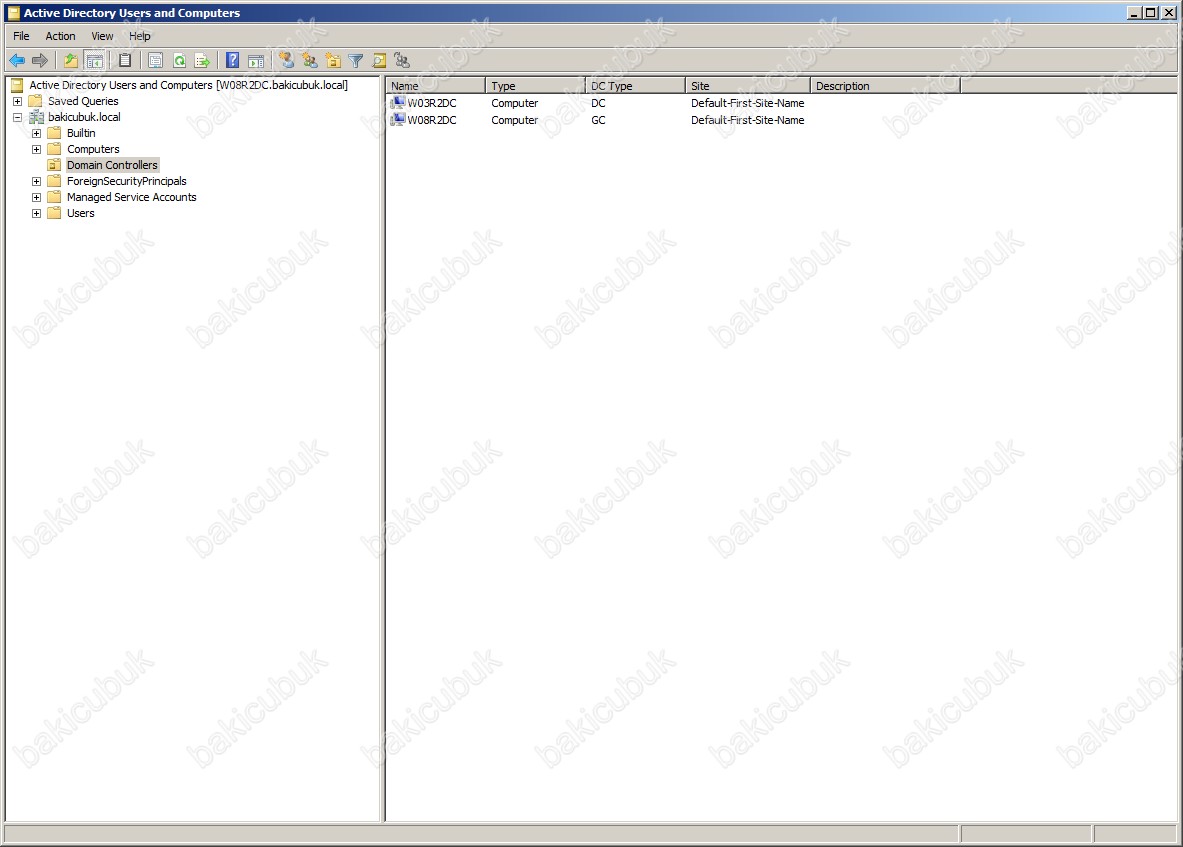Image resolution: width=1183 pixels, height=847 pixels.
Task: Click the Users folder icon
Action: (54, 213)
